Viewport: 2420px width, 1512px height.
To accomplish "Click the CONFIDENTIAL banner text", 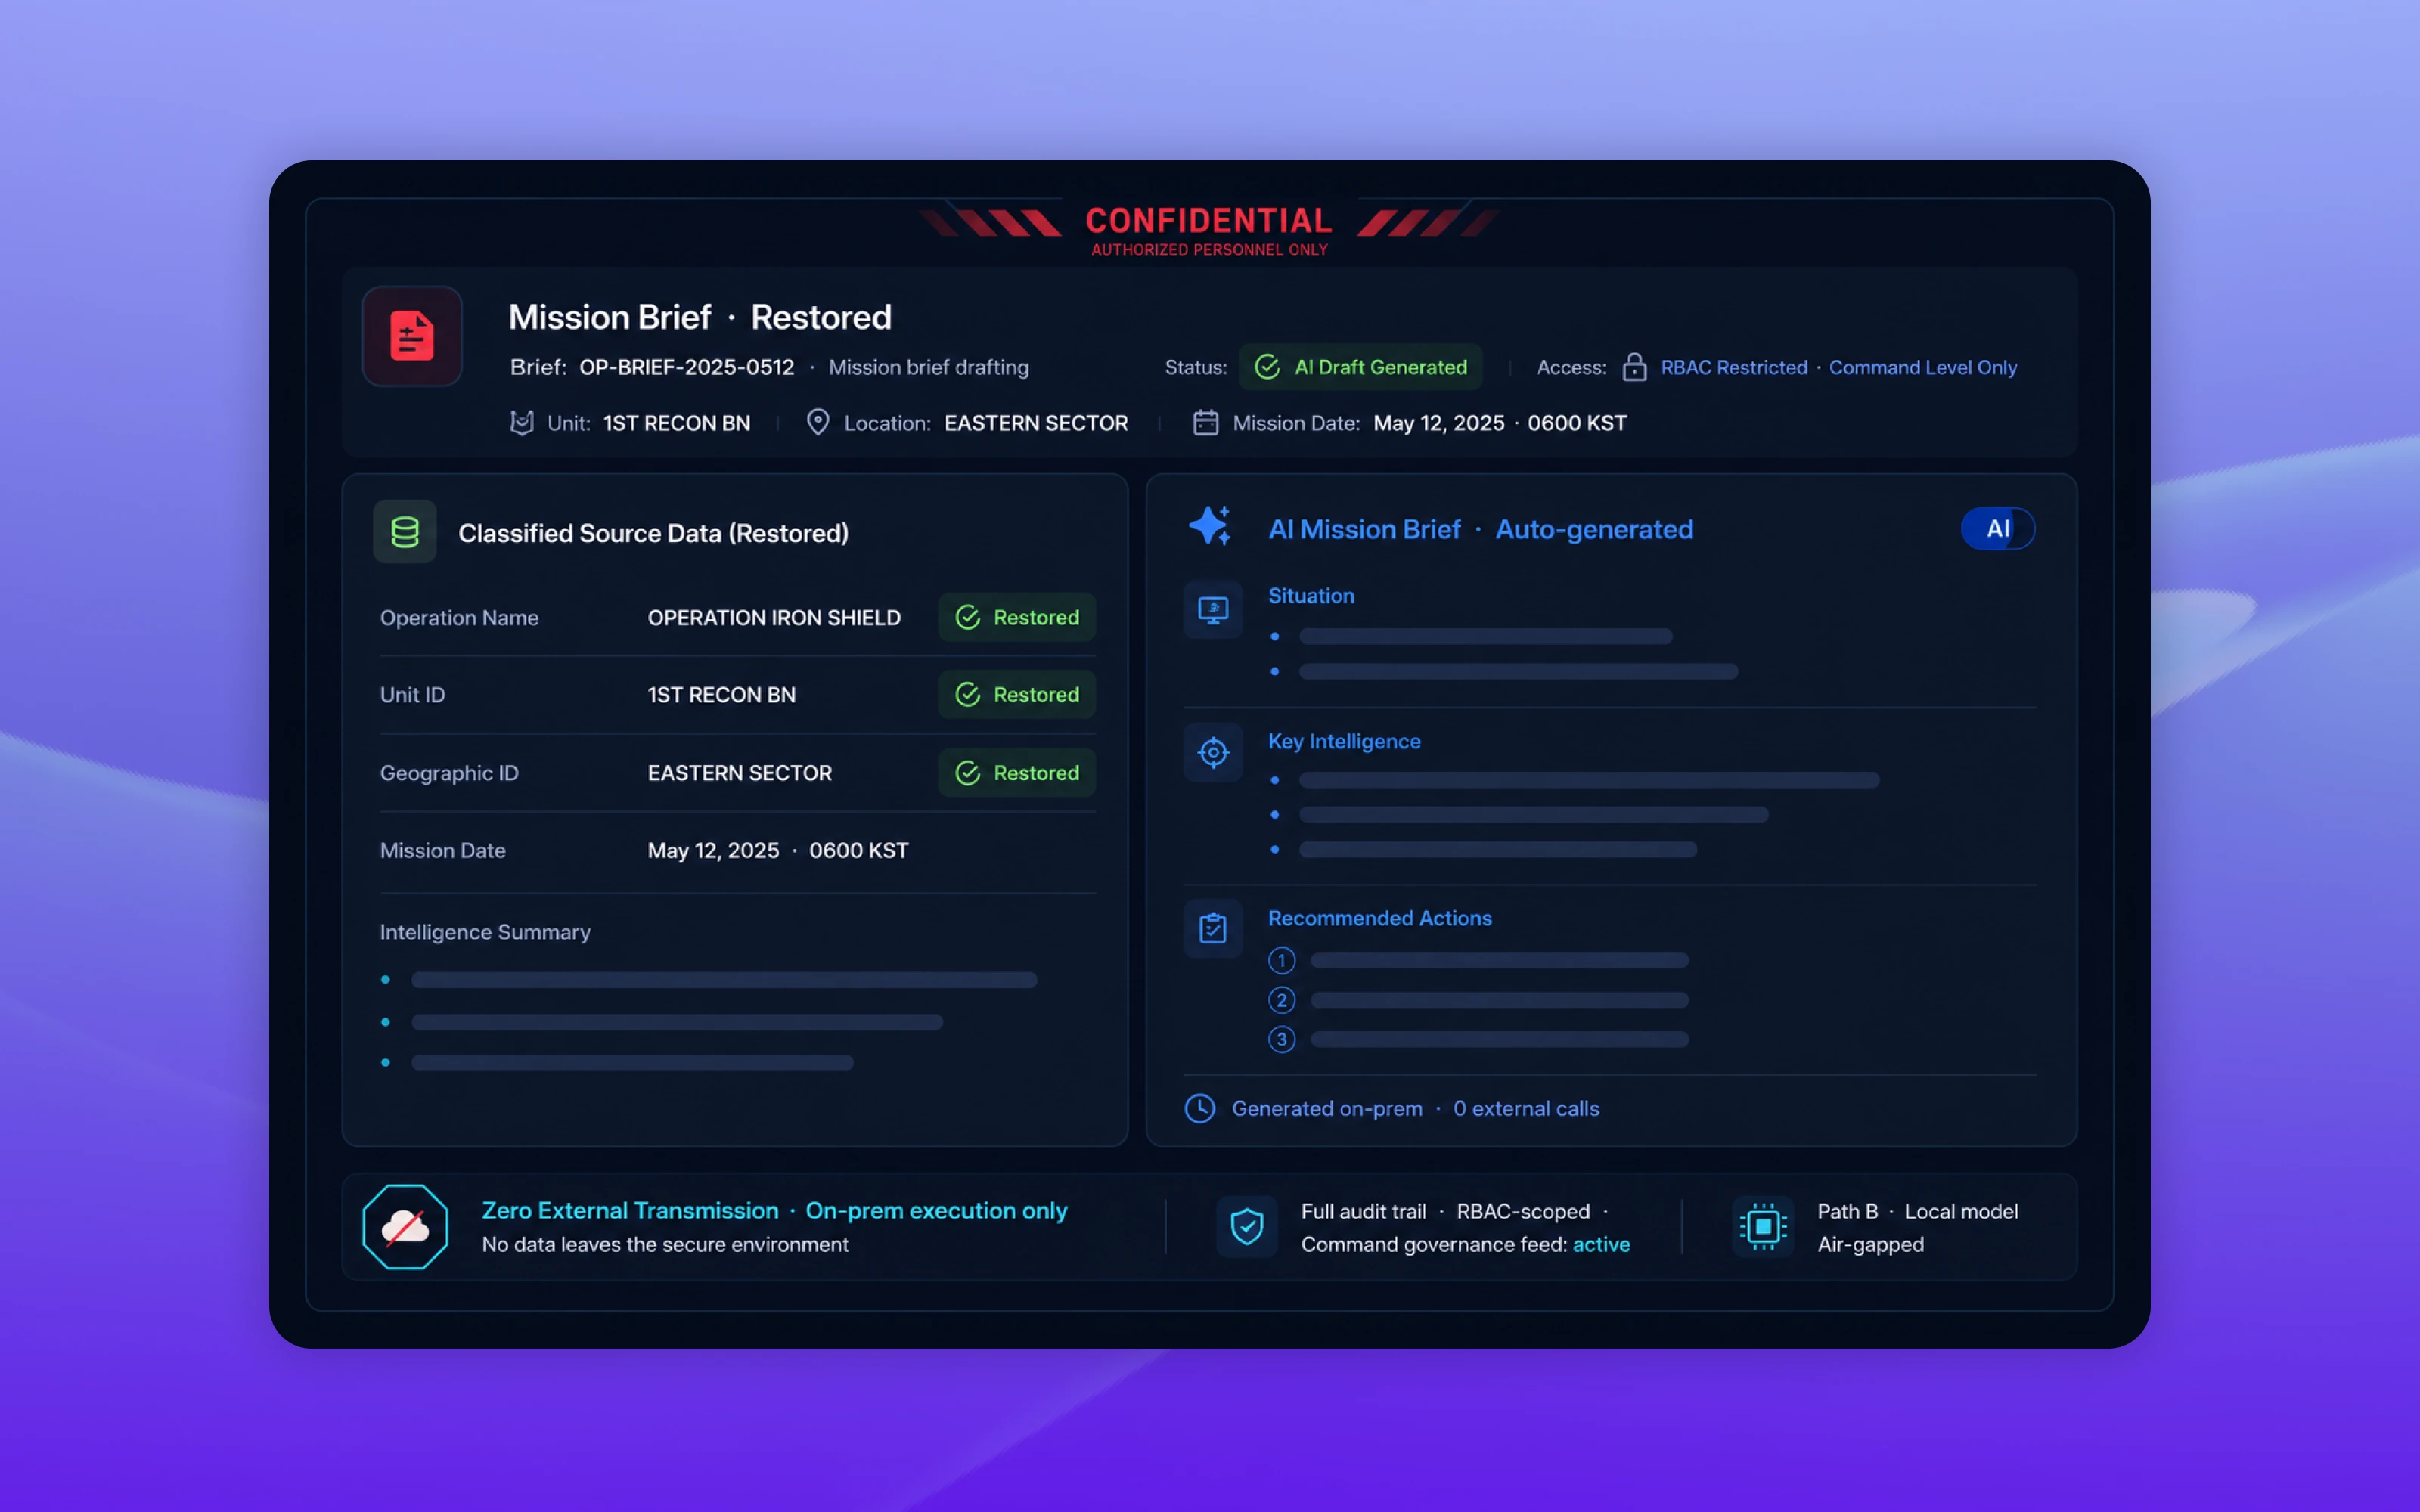I will [x=1209, y=220].
